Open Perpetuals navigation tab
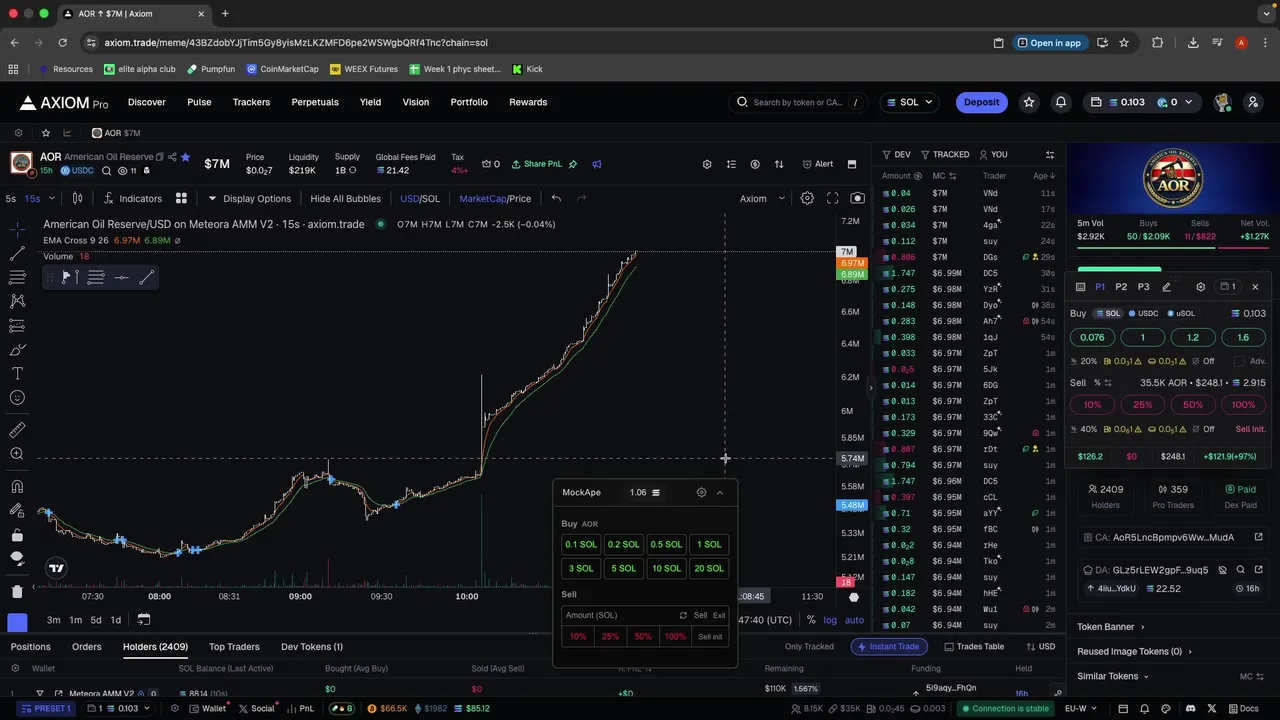The width and height of the screenshot is (1280, 720). coord(315,102)
